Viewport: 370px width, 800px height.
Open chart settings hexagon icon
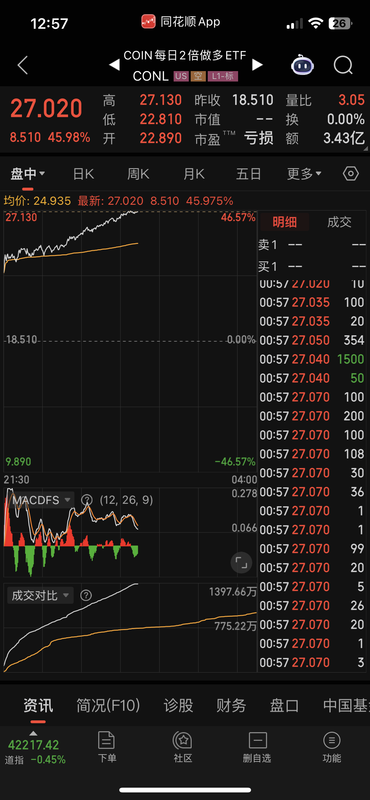click(351, 174)
